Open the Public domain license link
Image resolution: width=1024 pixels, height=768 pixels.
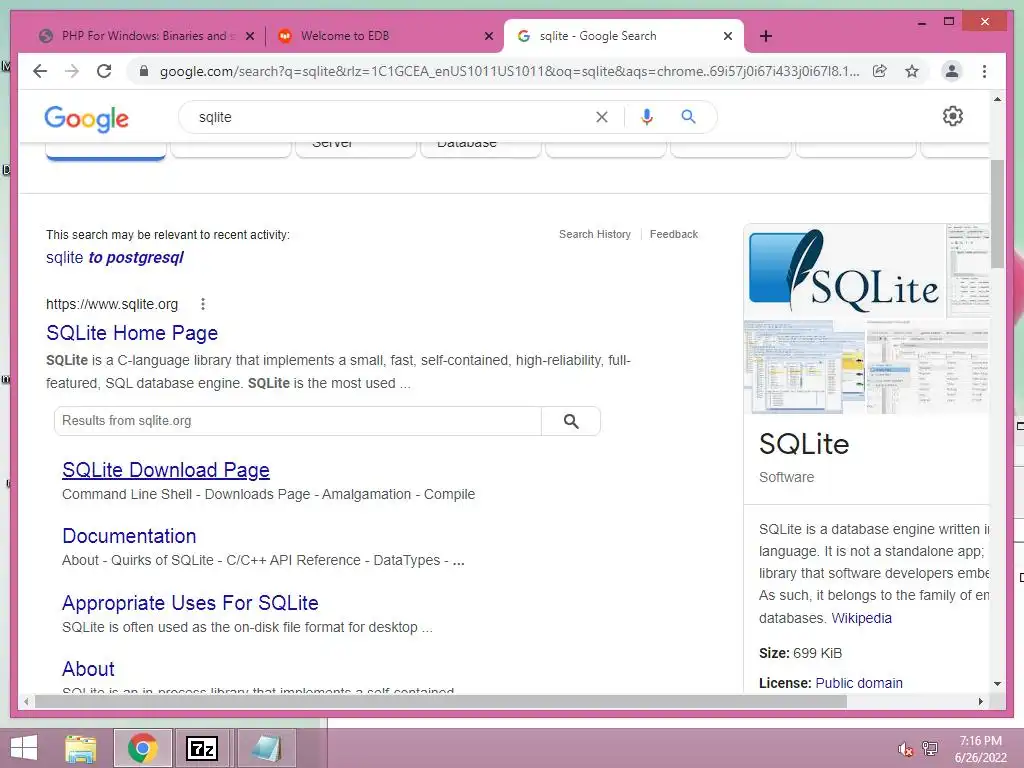(x=859, y=683)
